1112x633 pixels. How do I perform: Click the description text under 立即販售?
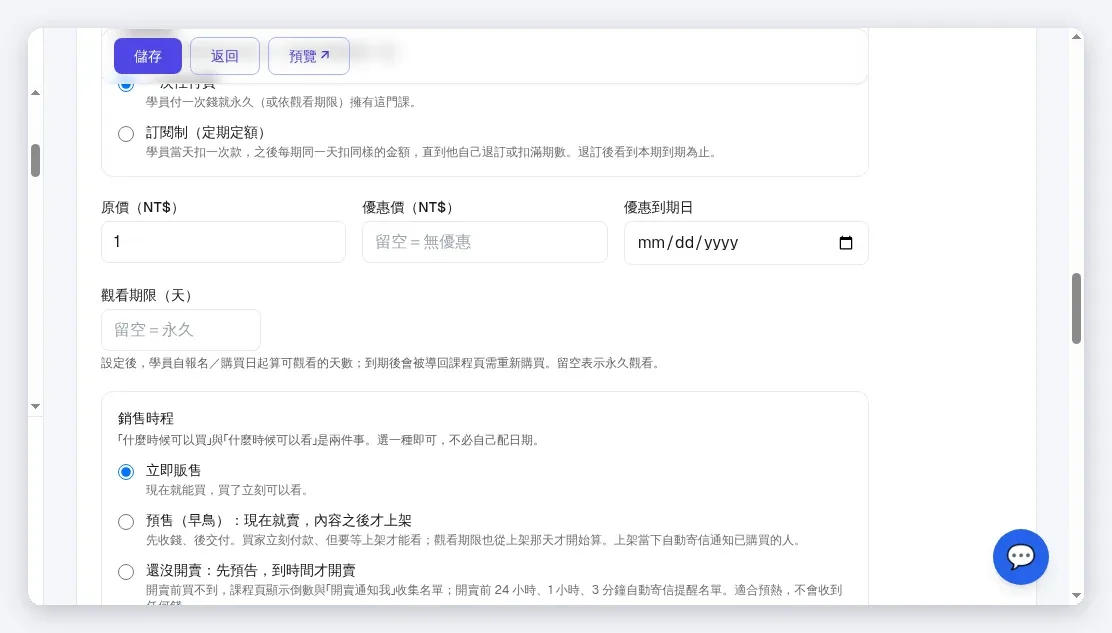tap(229, 490)
